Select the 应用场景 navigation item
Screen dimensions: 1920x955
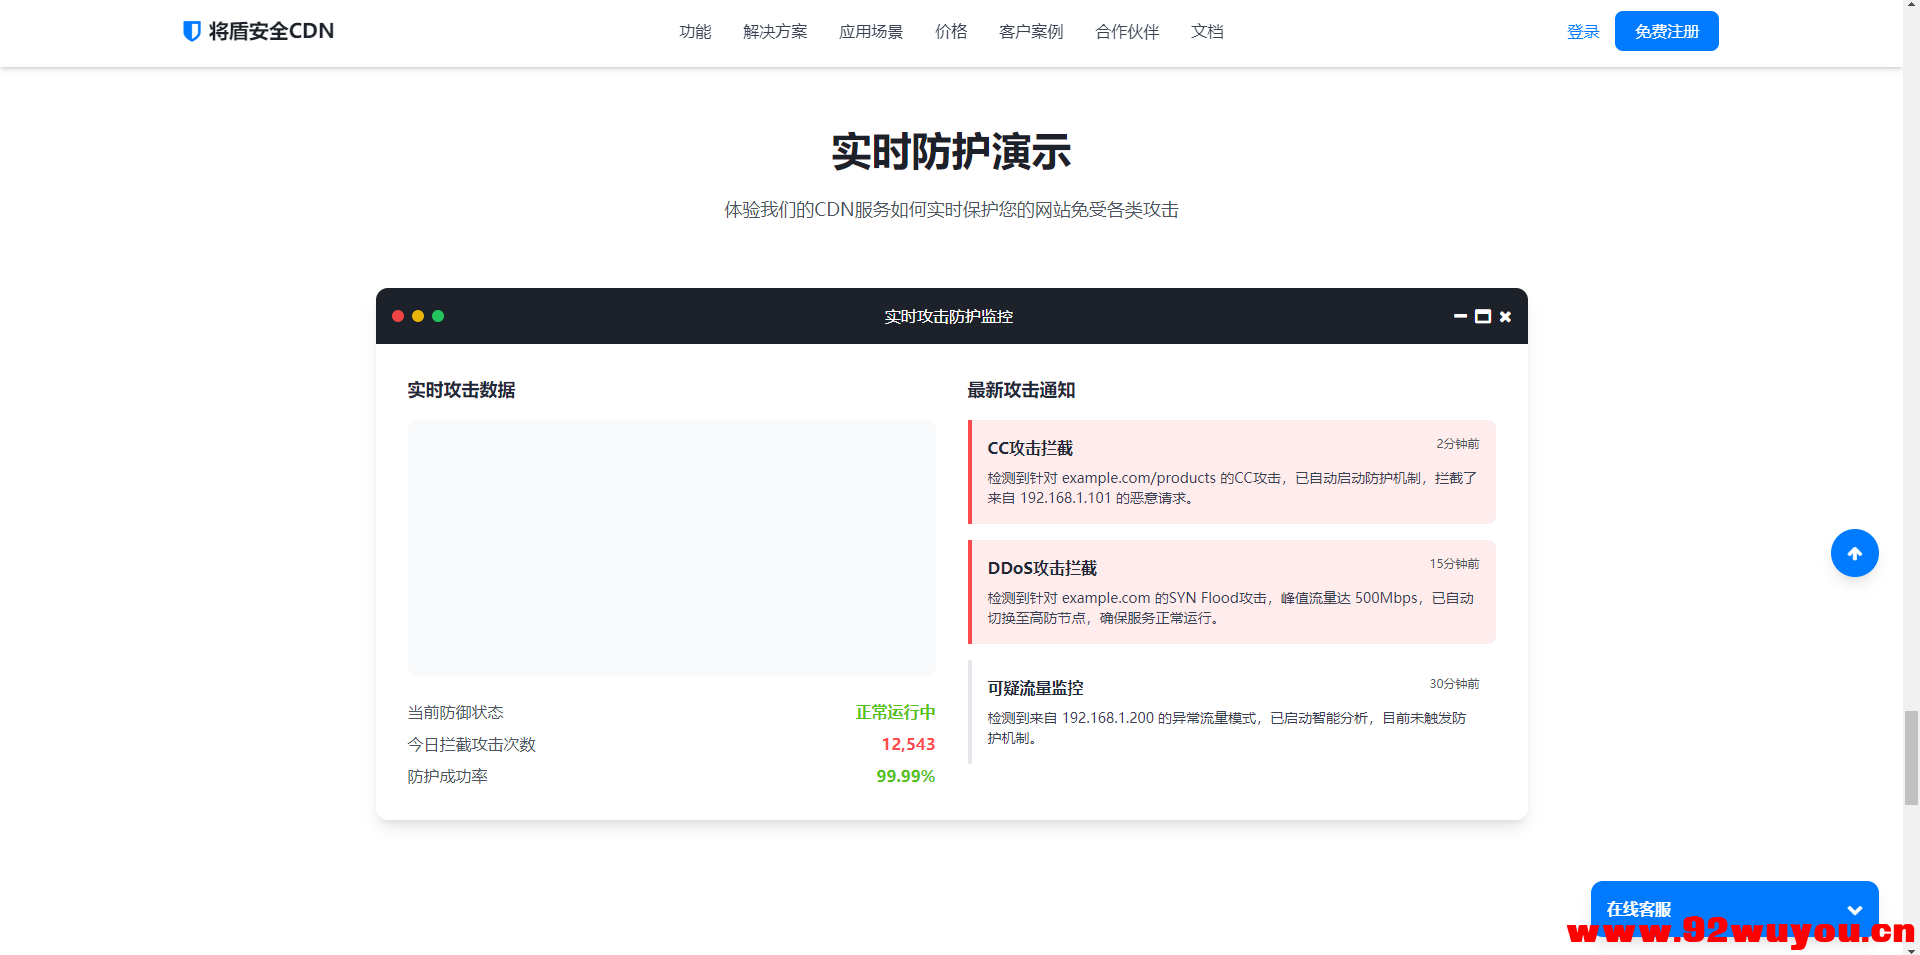[870, 31]
